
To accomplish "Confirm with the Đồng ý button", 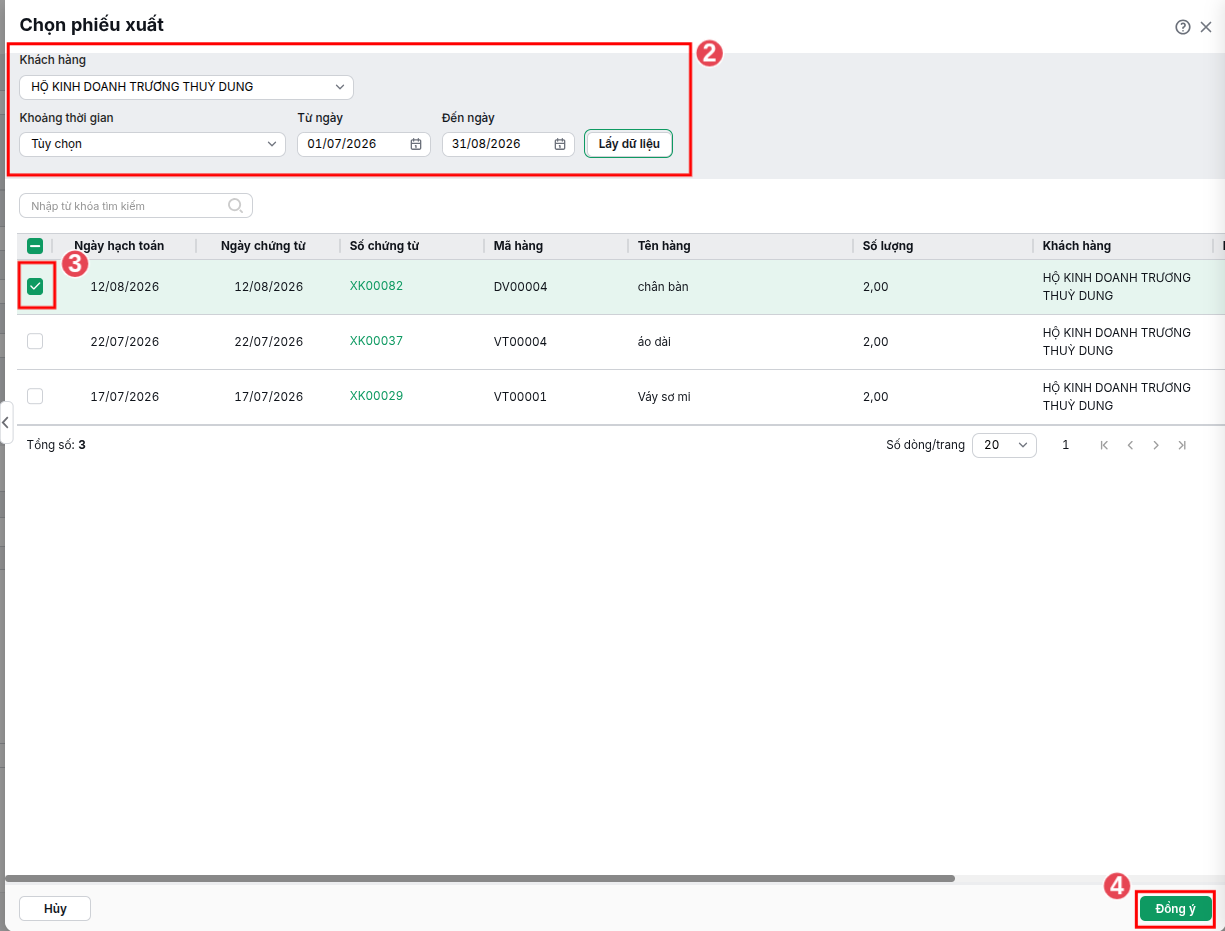I will coord(1175,908).
